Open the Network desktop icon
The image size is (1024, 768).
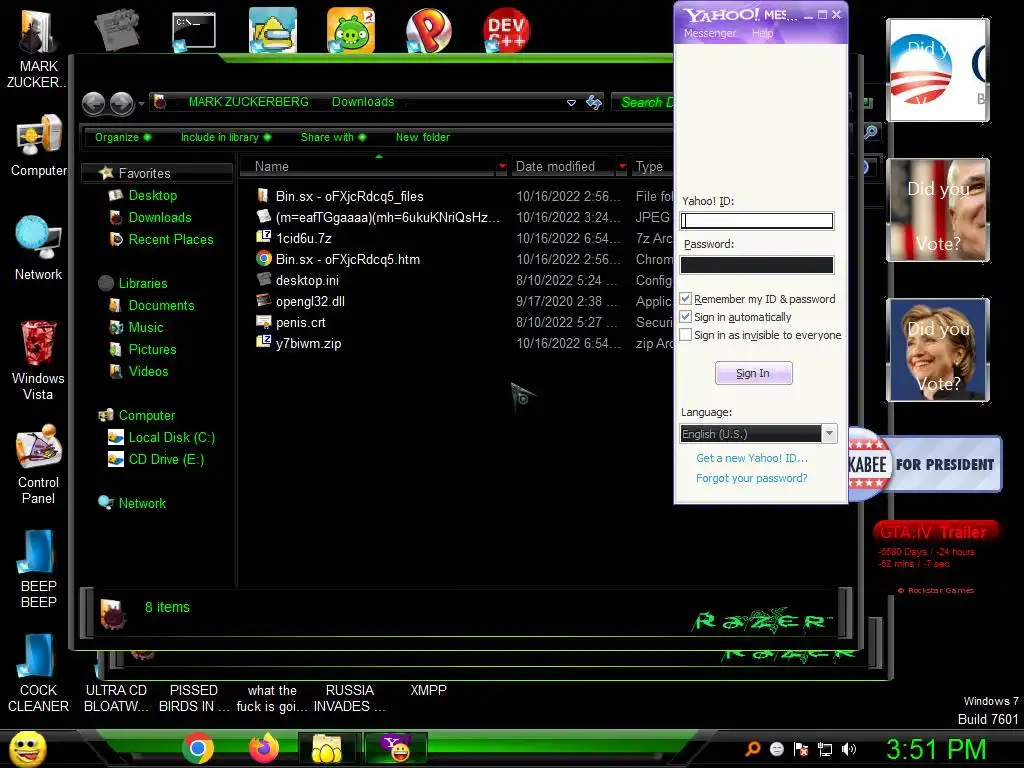39,248
